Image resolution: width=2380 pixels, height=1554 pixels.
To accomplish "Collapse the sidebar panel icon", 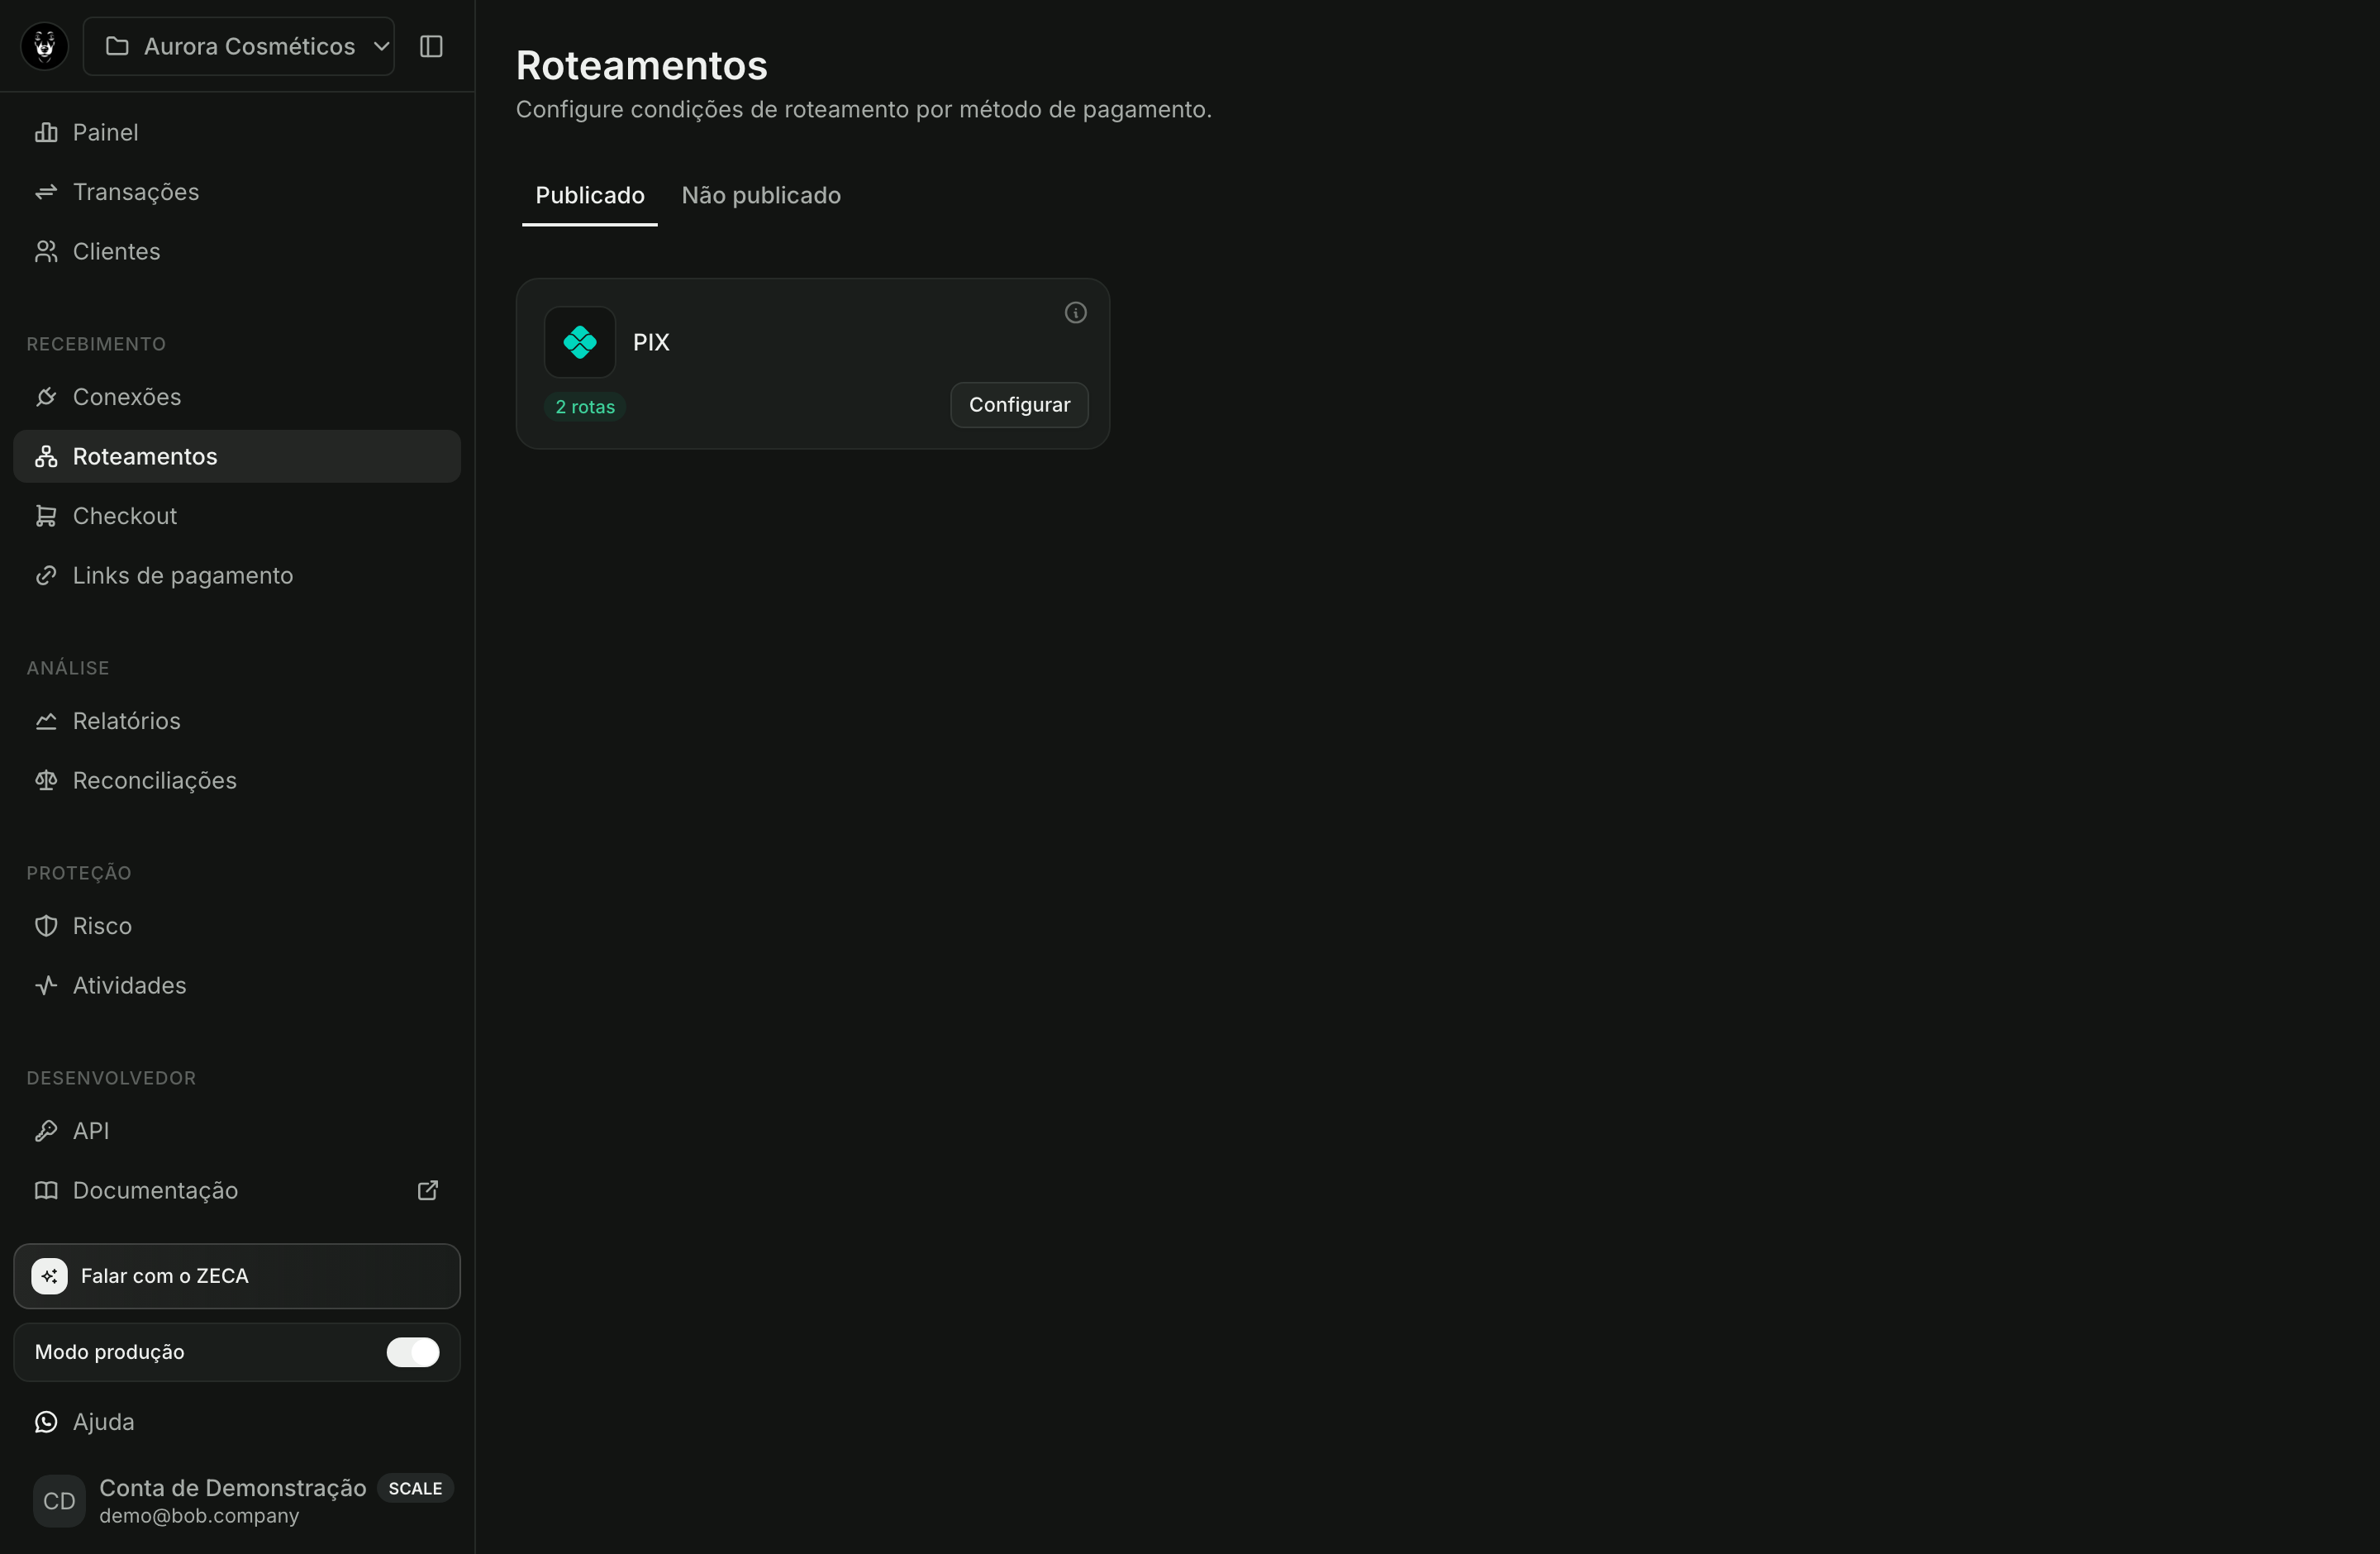I will pyautogui.click(x=431, y=46).
